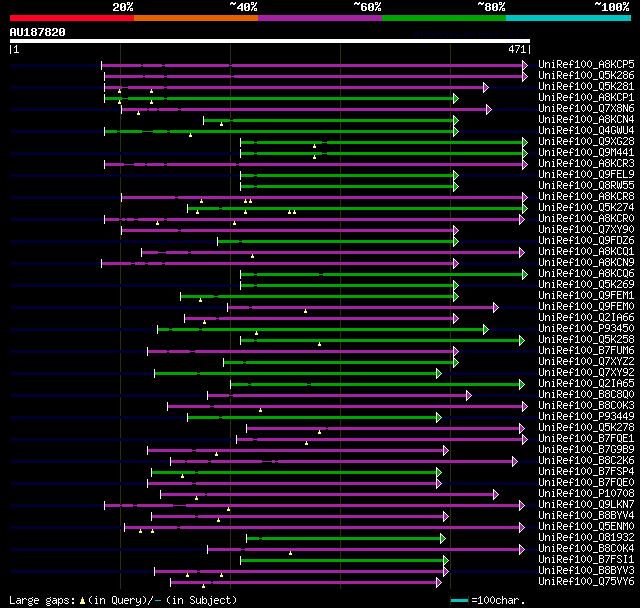The height and width of the screenshot is (608, 640).
Task: Select the UniRef100_A8KCQ1 label
Action: 586,252
